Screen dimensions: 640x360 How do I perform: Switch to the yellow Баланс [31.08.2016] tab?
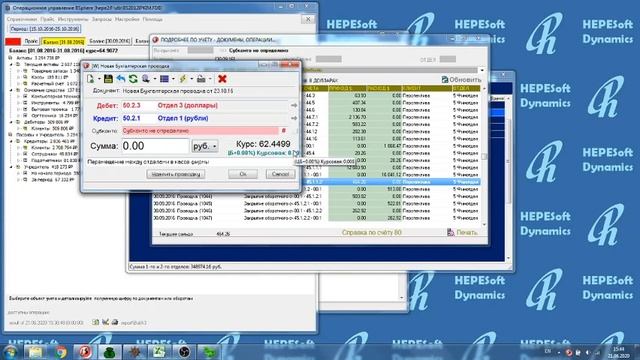pyautogui.click(x=63, y=41)
